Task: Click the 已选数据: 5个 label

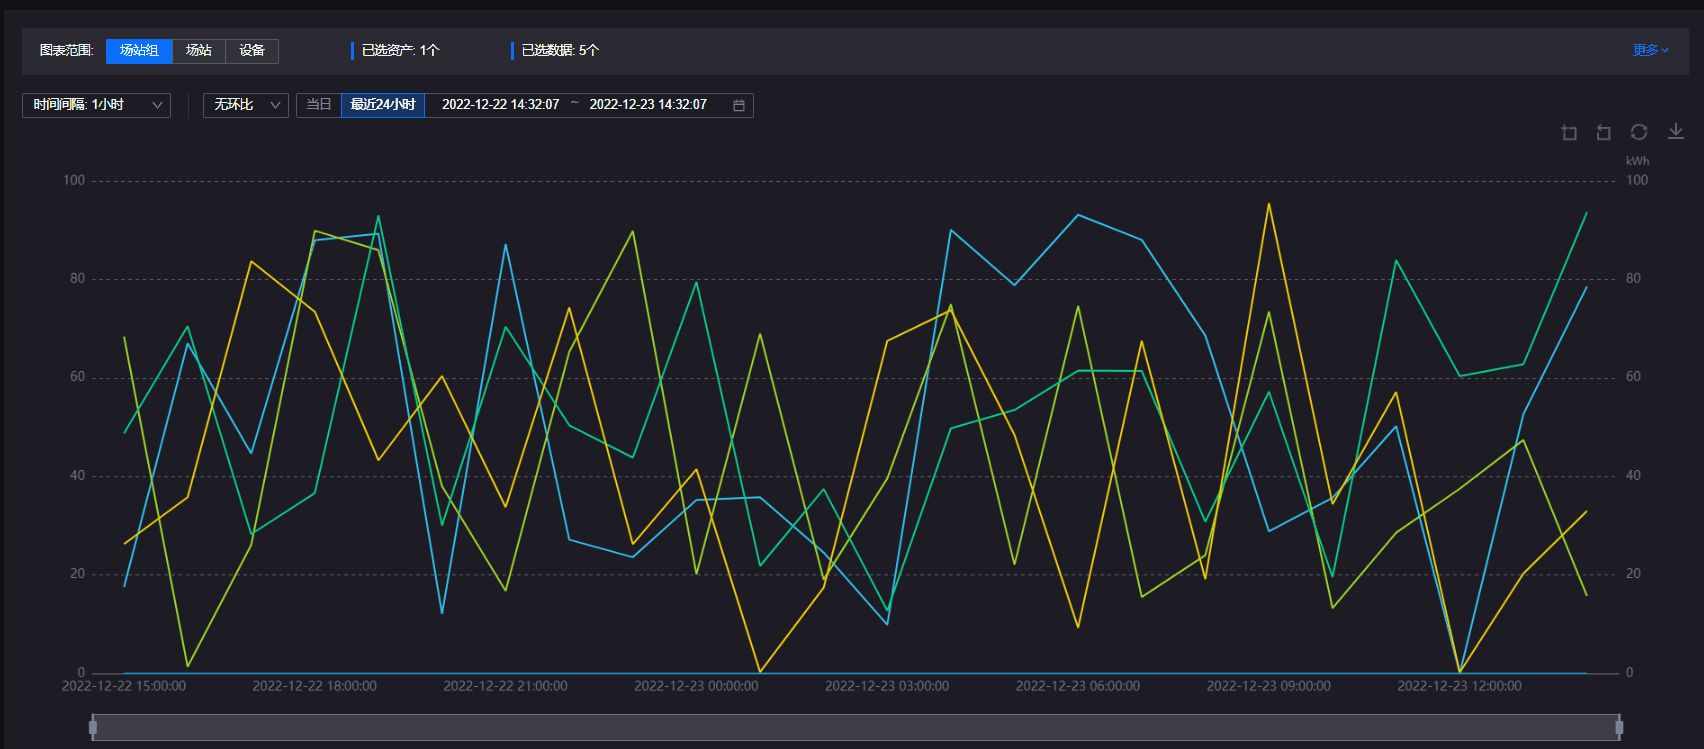Action: point(560,50)
